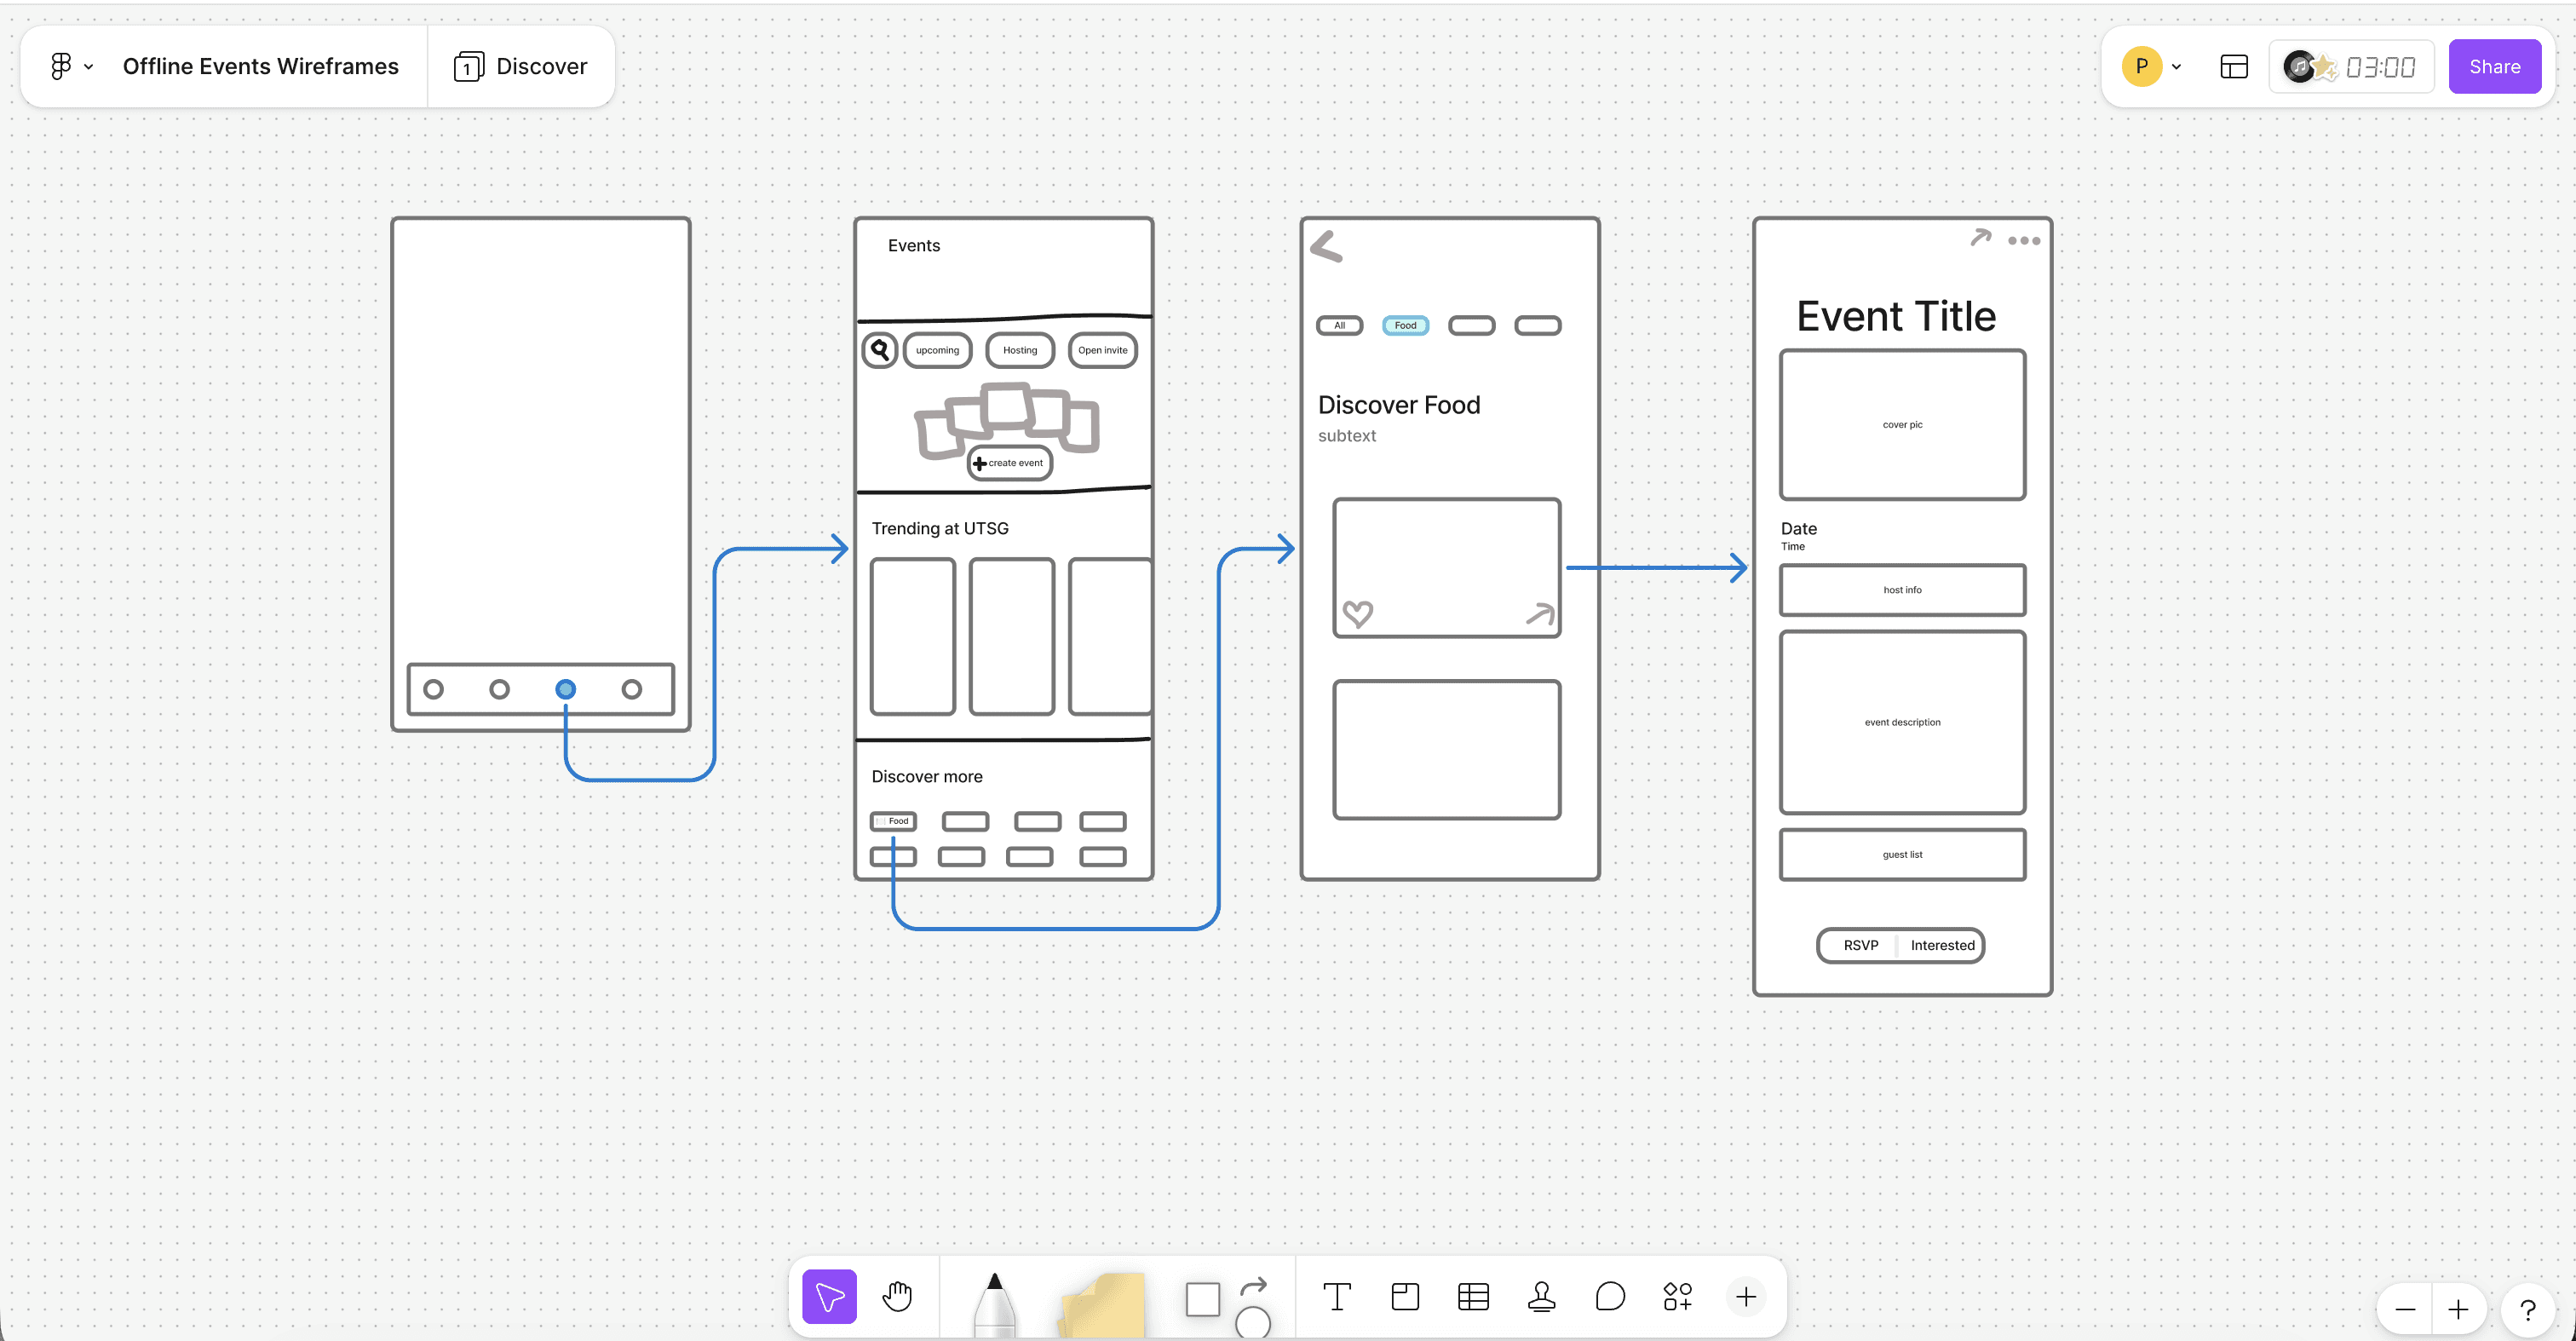This screenshot has width=2576, height=1341.
Task: Select the marker pen tool
Action: [993, 1303]
